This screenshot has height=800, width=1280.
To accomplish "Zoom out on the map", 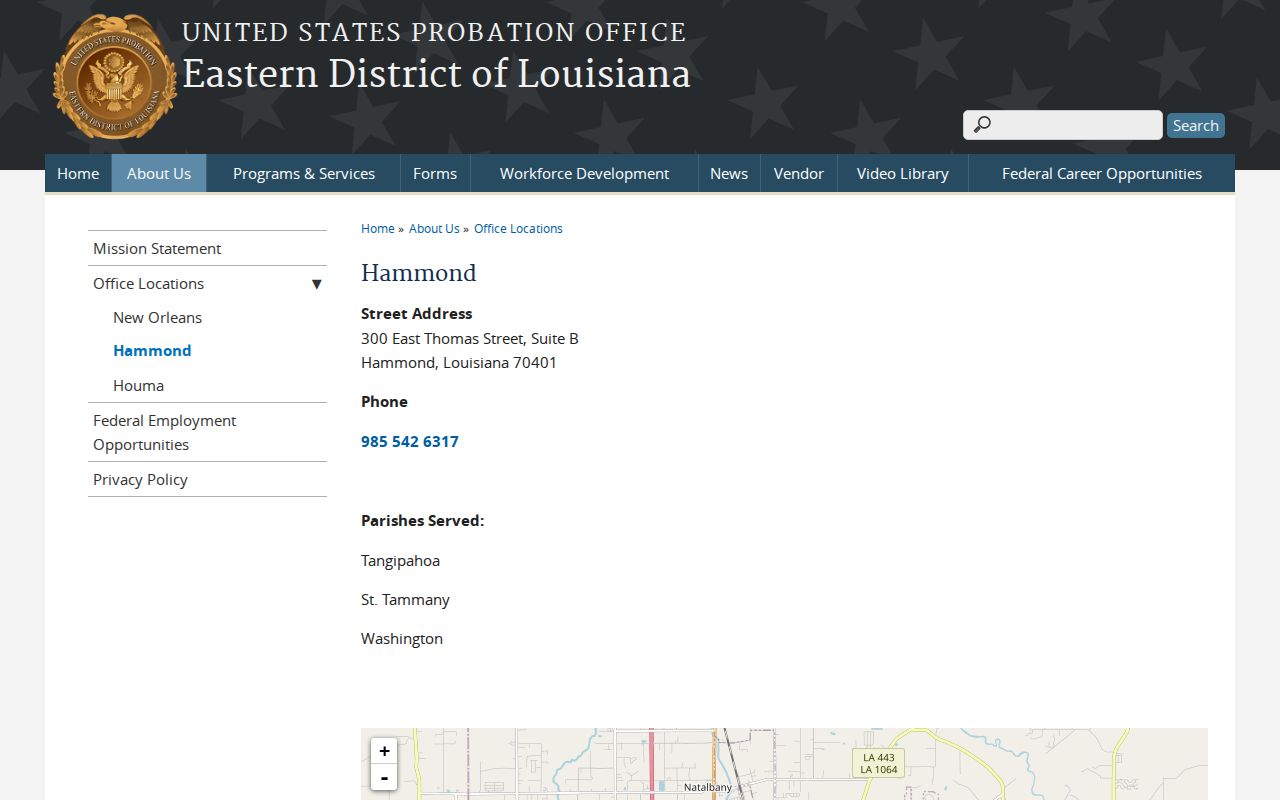I will (x=384, y=777).
